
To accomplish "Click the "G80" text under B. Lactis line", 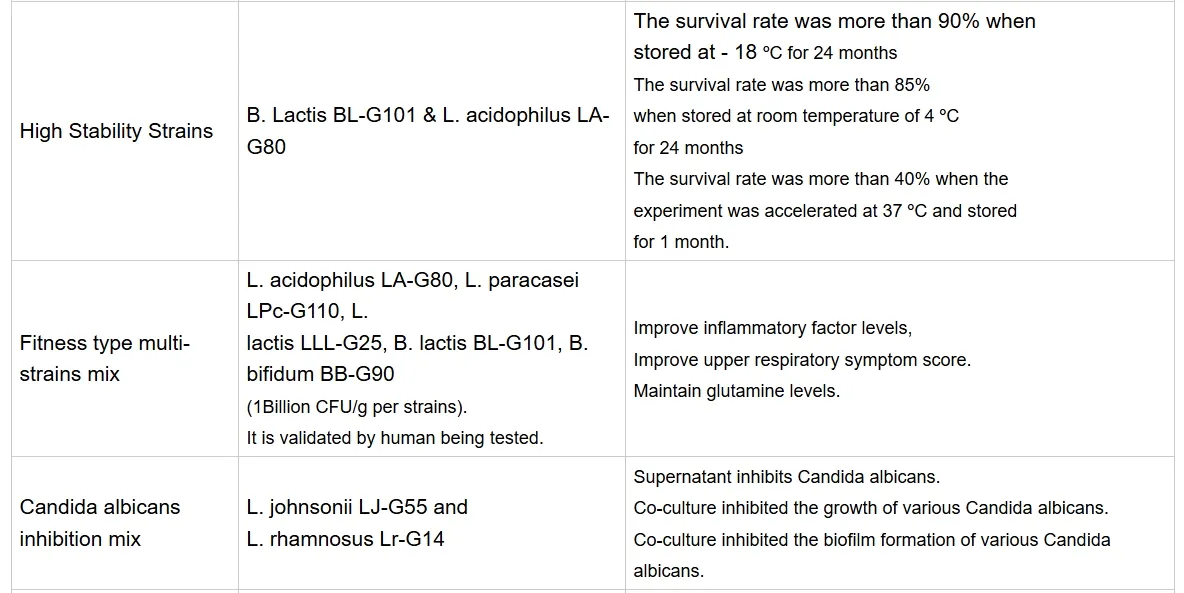I will [266, 147].
